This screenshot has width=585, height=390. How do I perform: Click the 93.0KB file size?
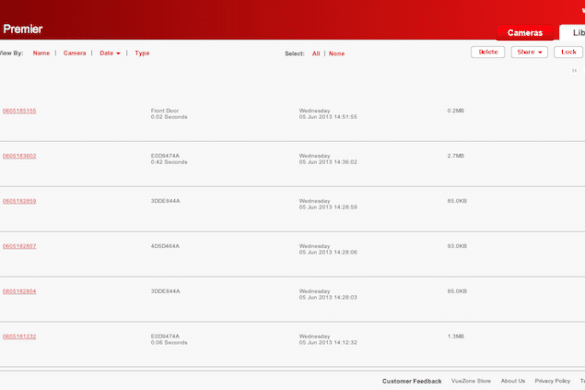click(457, 246)
